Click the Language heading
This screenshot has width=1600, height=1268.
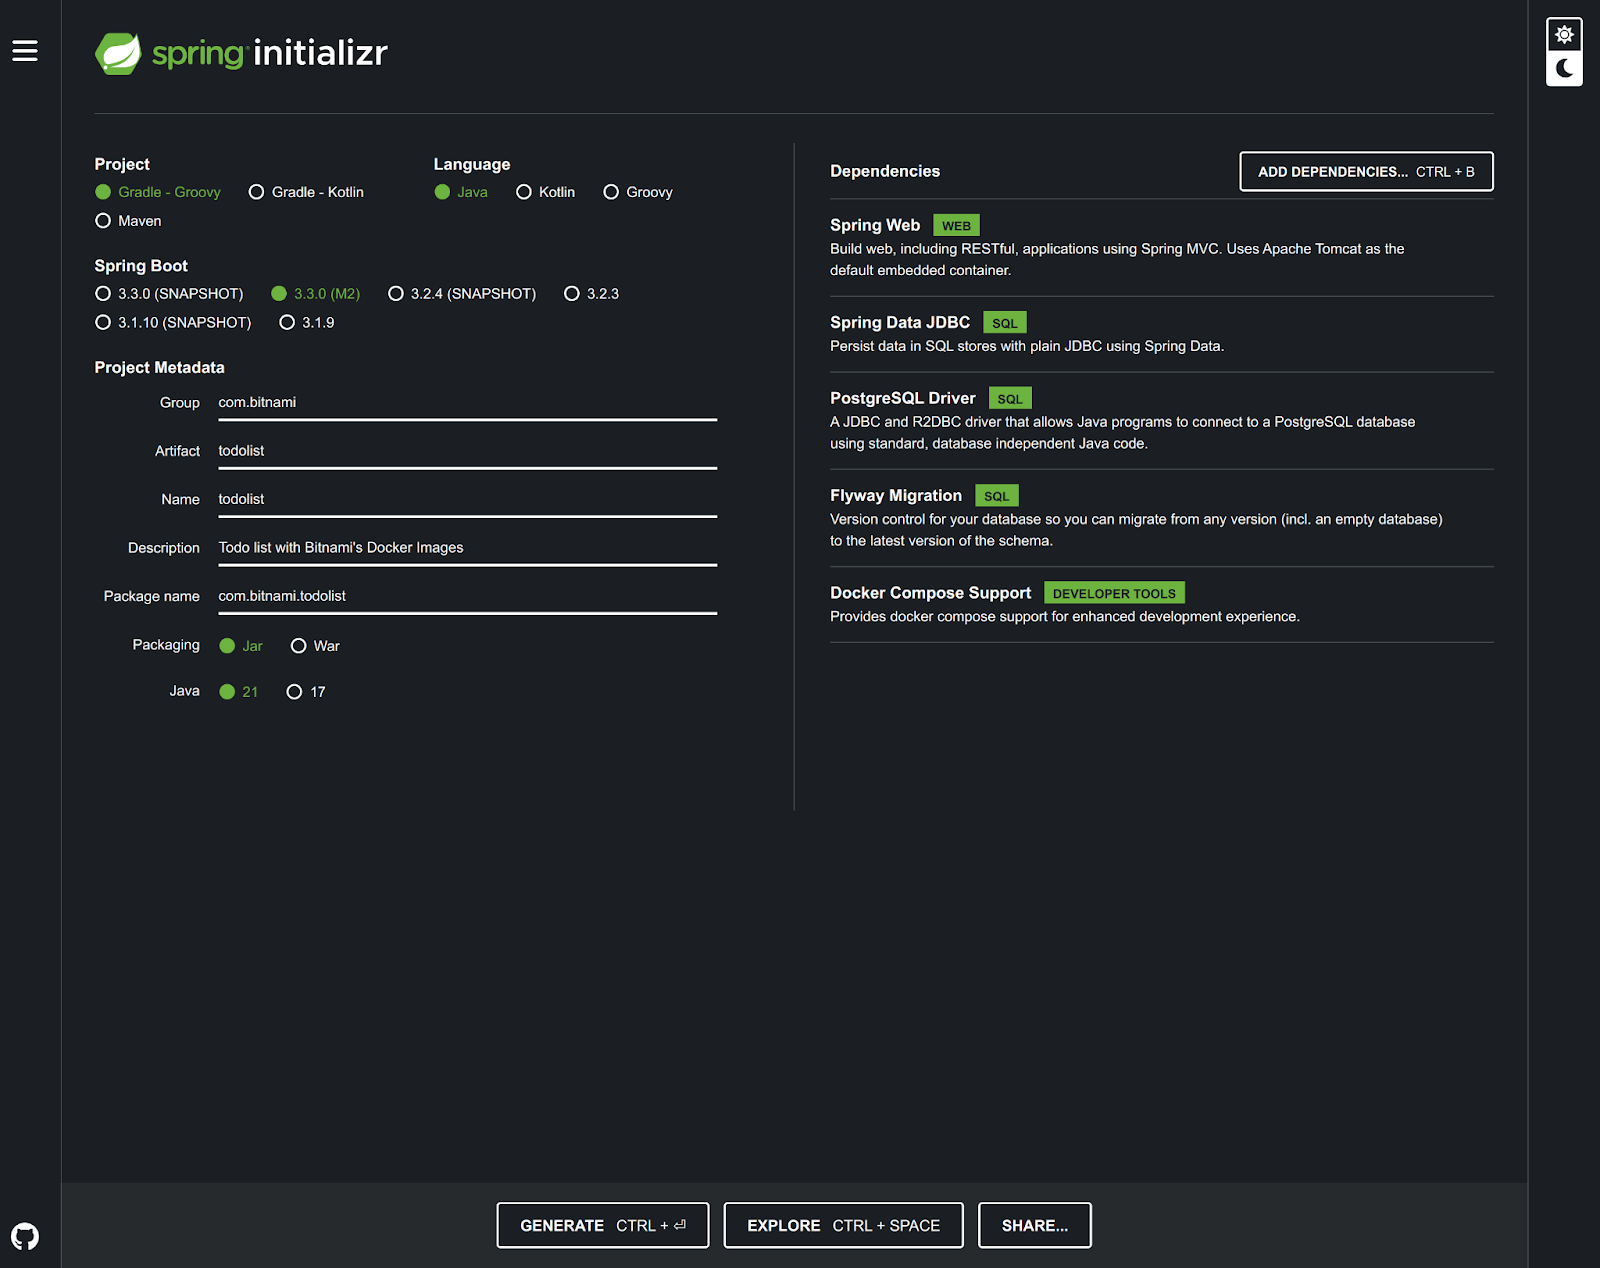(x=472, y=165)
